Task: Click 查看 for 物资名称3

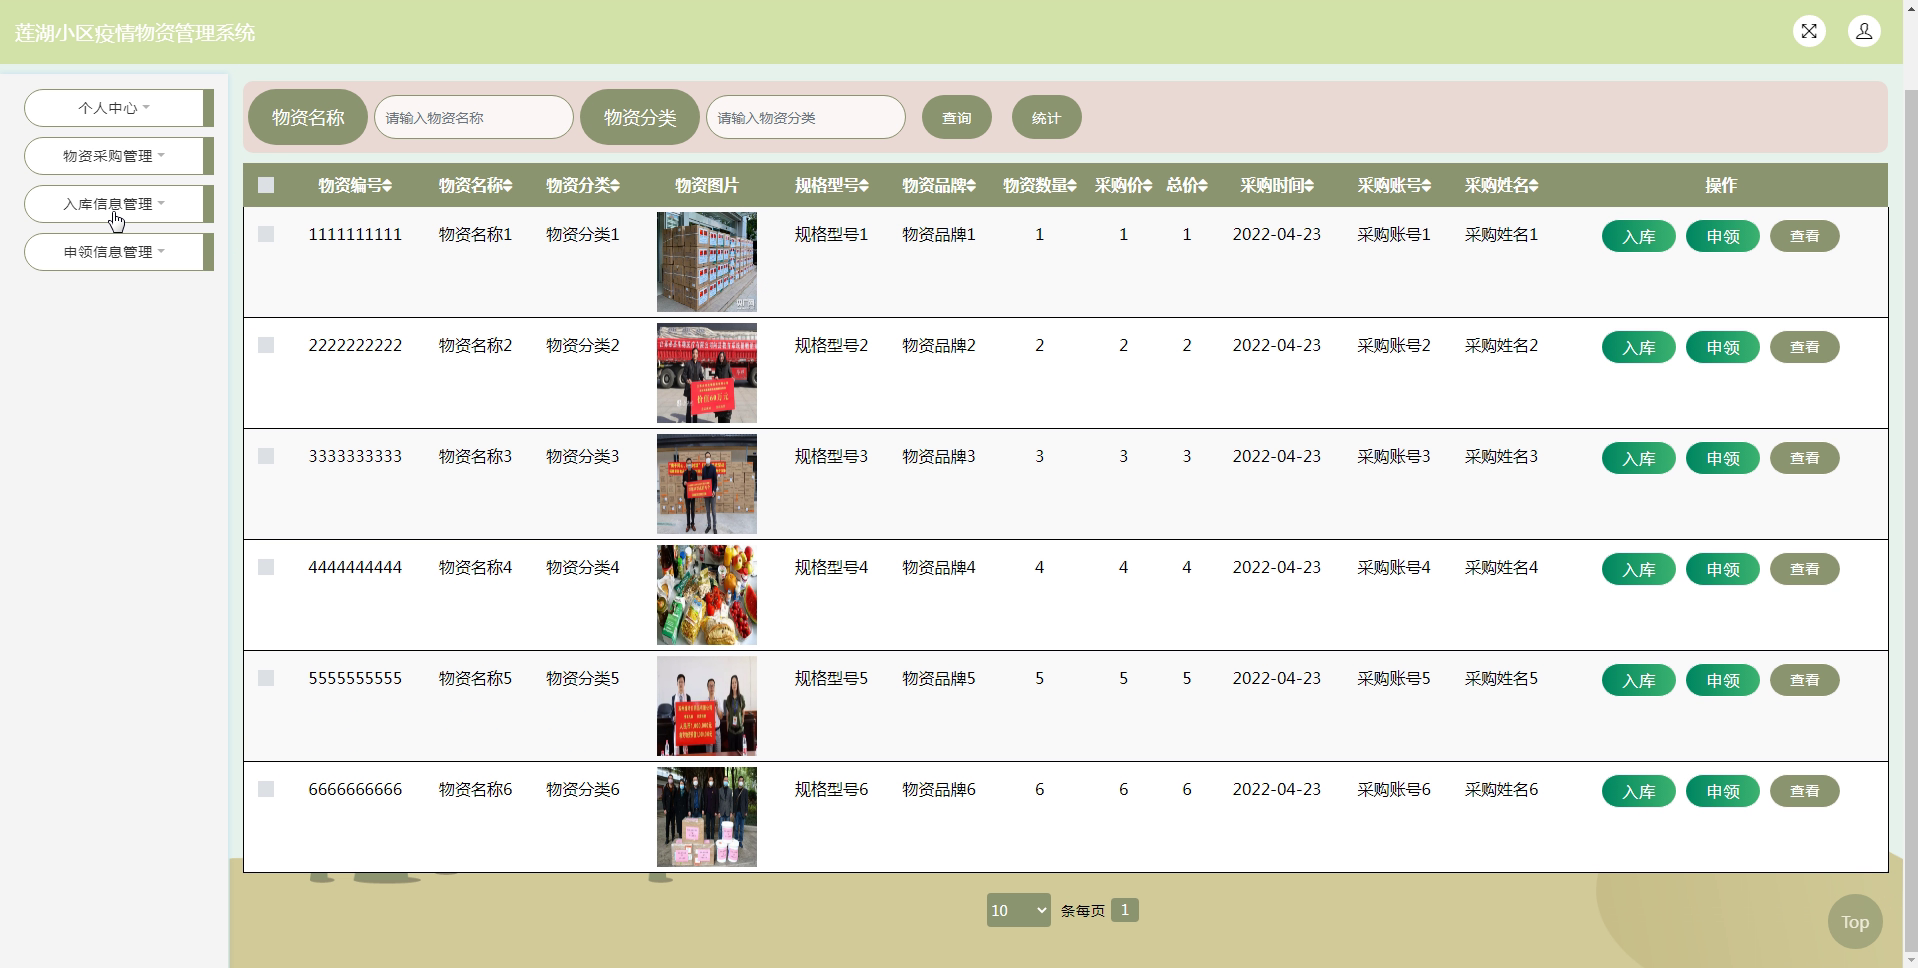Action: point(1804,458)
